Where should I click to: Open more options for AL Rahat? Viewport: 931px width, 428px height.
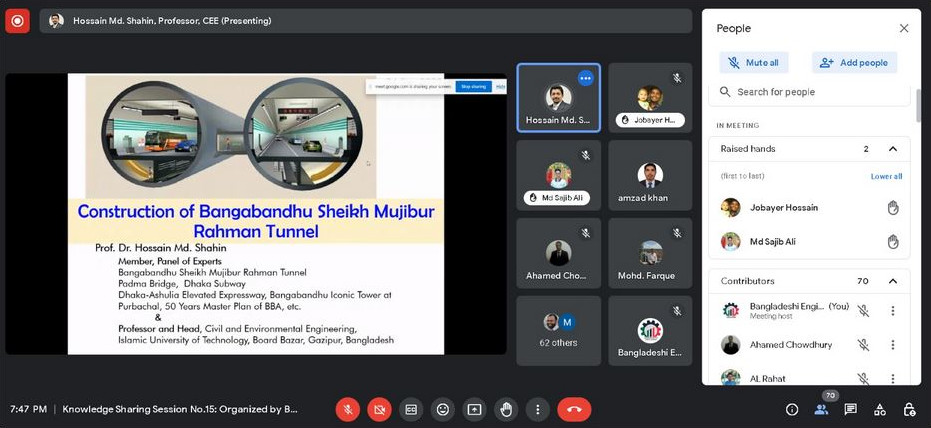(892, 378)
